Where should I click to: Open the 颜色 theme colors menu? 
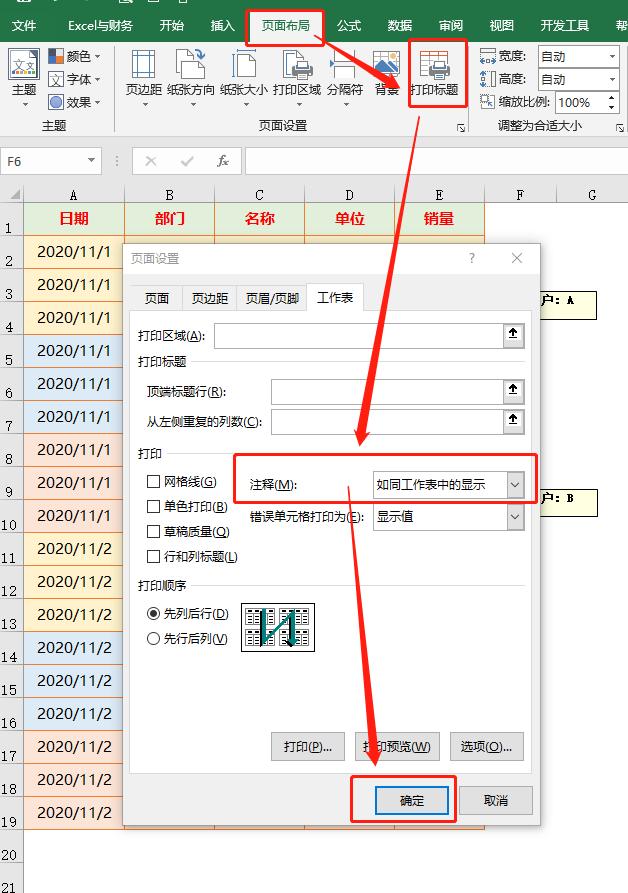(x=75, y=56)
